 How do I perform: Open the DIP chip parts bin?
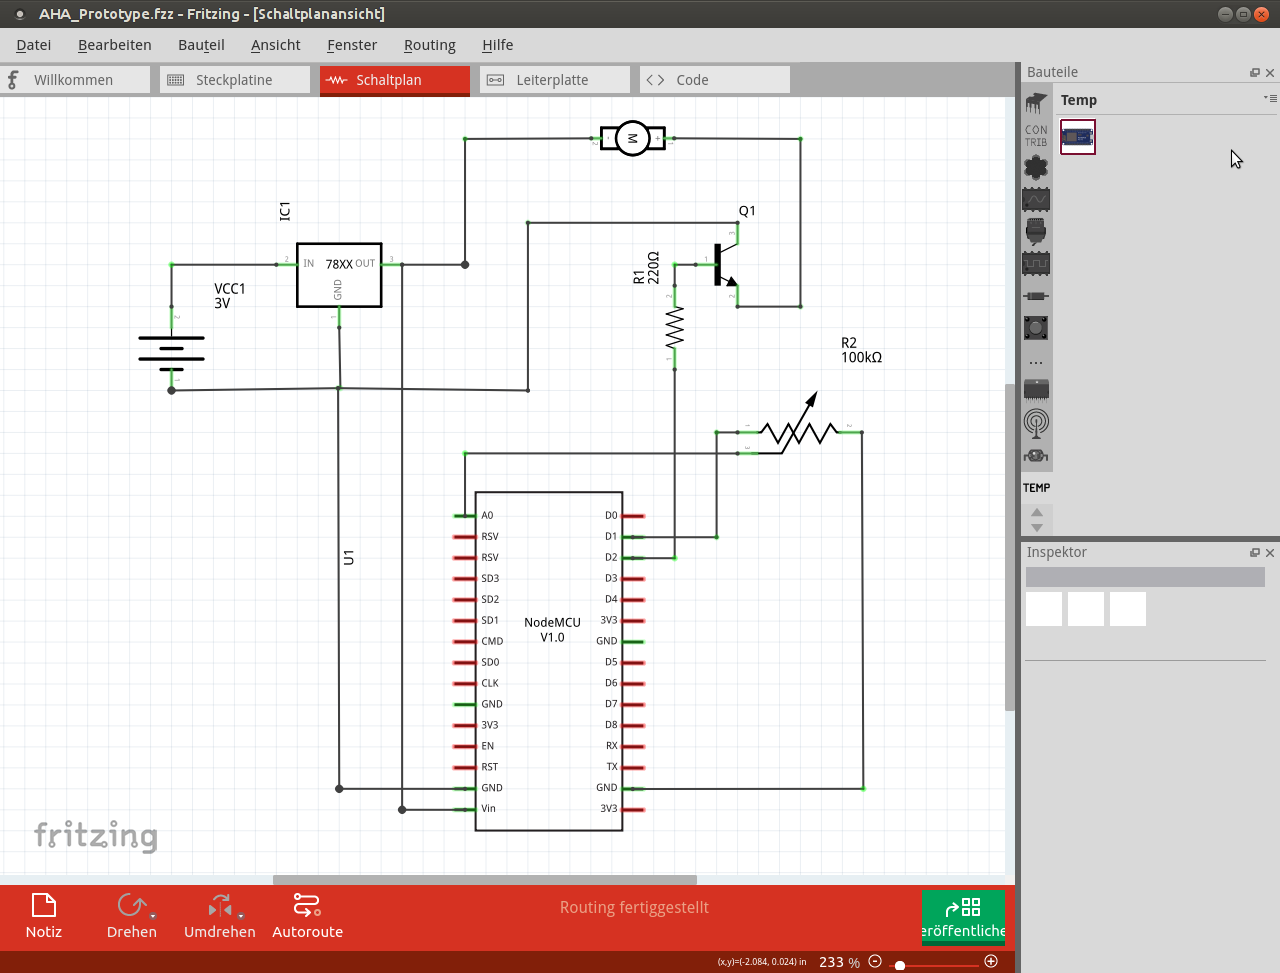[1036, 102]
